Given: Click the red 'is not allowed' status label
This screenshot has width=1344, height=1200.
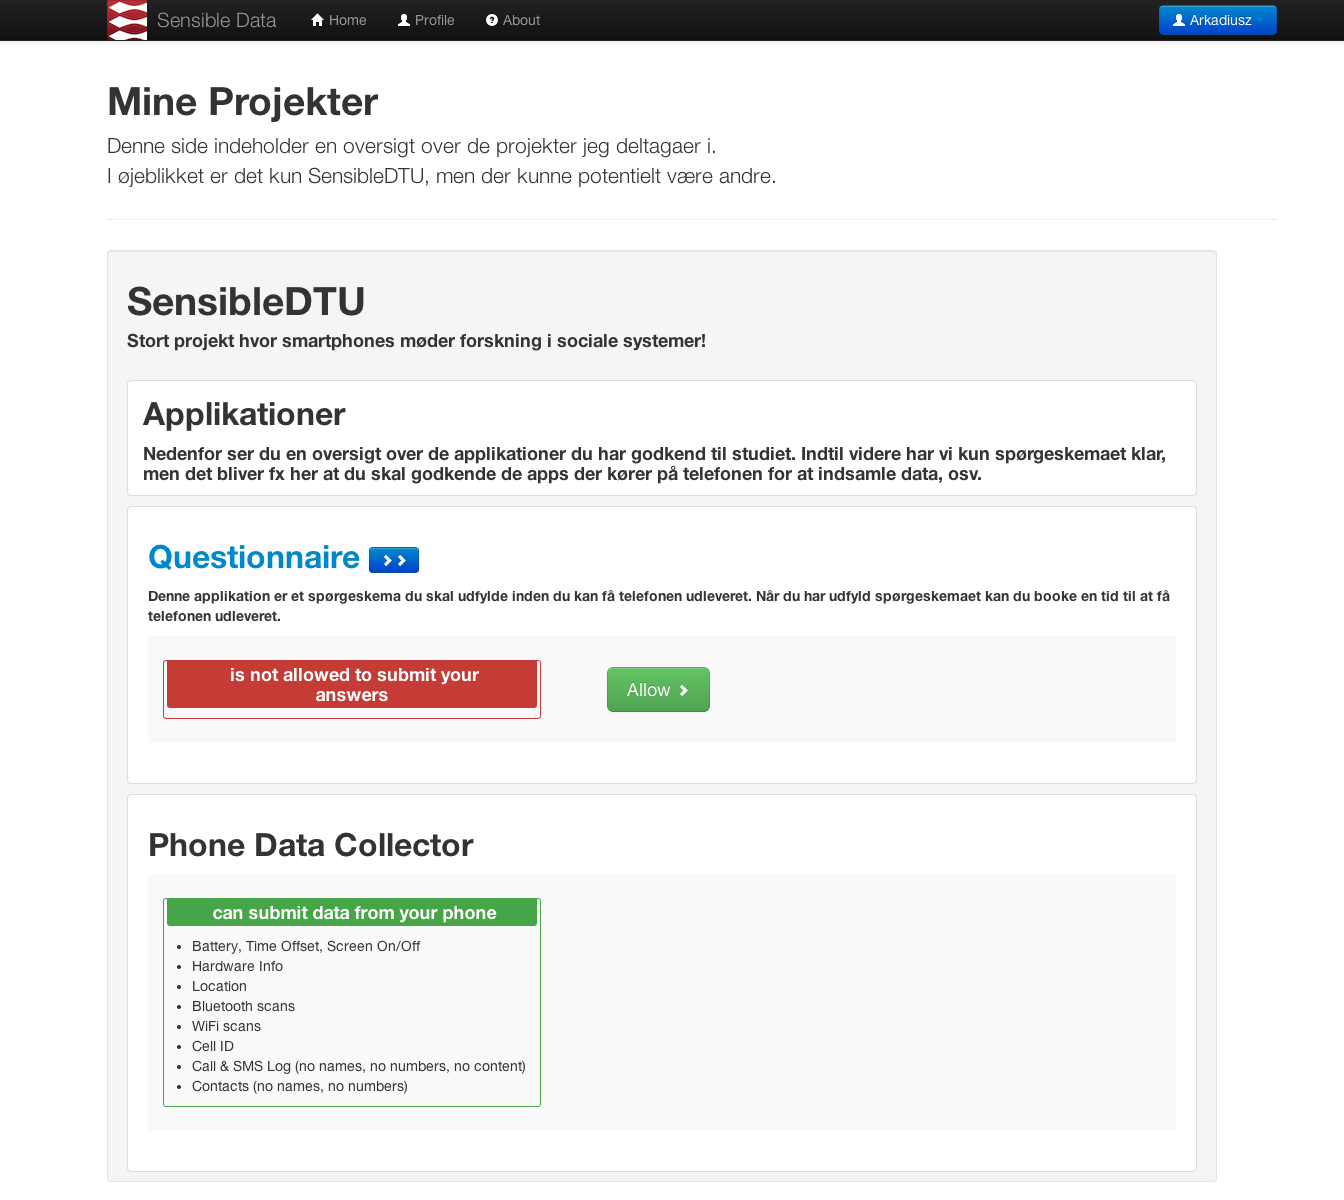Looking at the screenshot, I should [x=352, y=685].
